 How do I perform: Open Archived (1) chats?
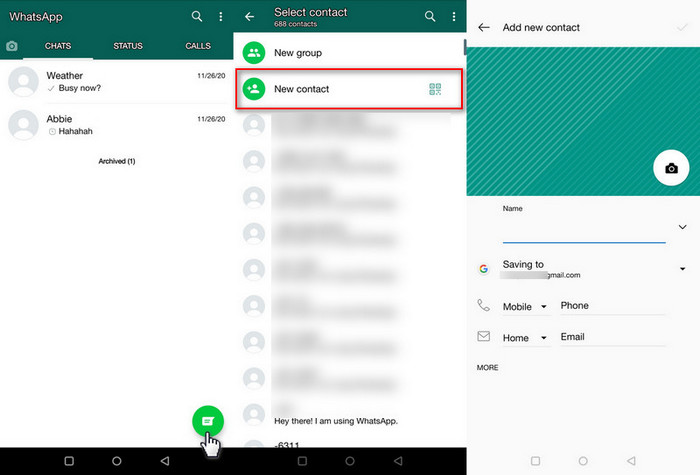point(117,161)
